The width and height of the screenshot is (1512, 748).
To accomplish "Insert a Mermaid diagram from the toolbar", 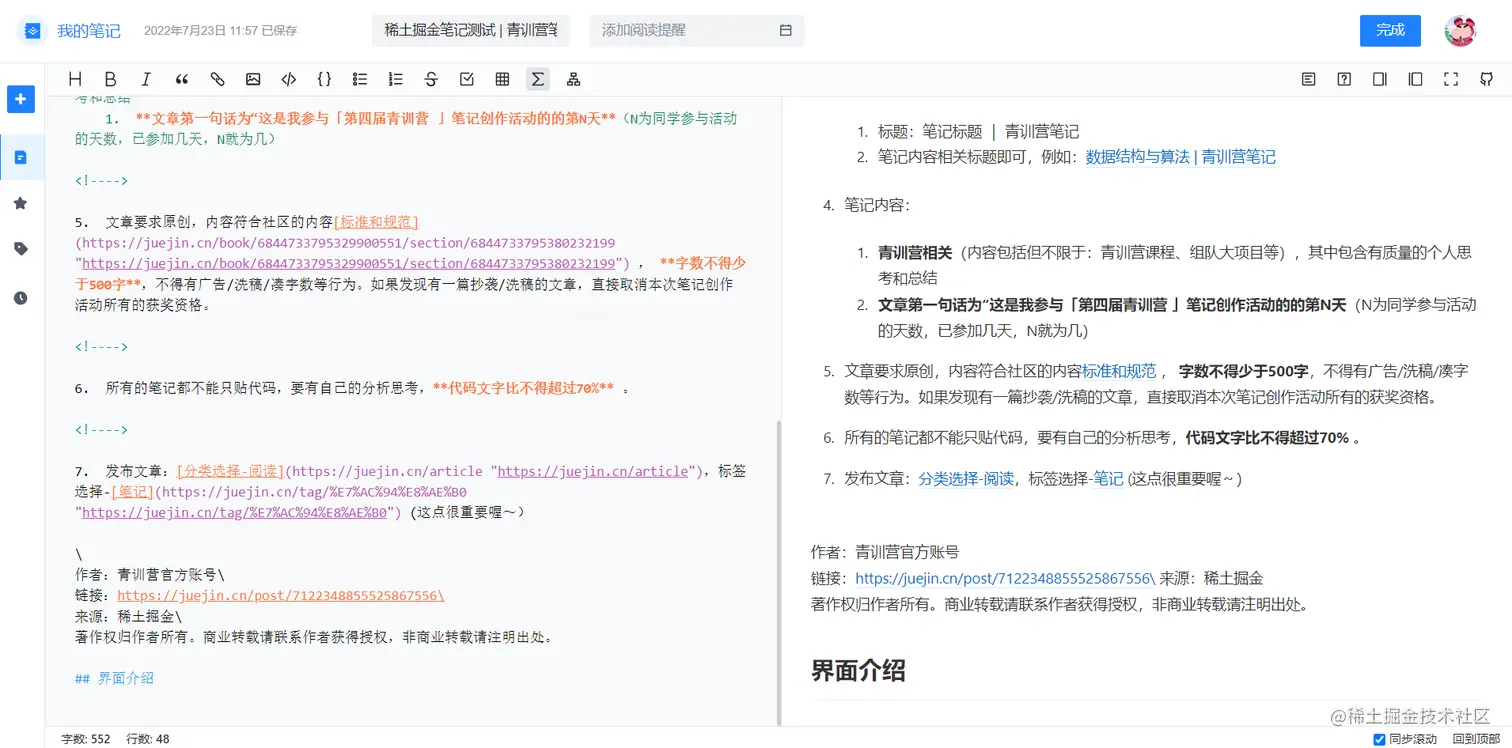I will click(x=574, y=79).
